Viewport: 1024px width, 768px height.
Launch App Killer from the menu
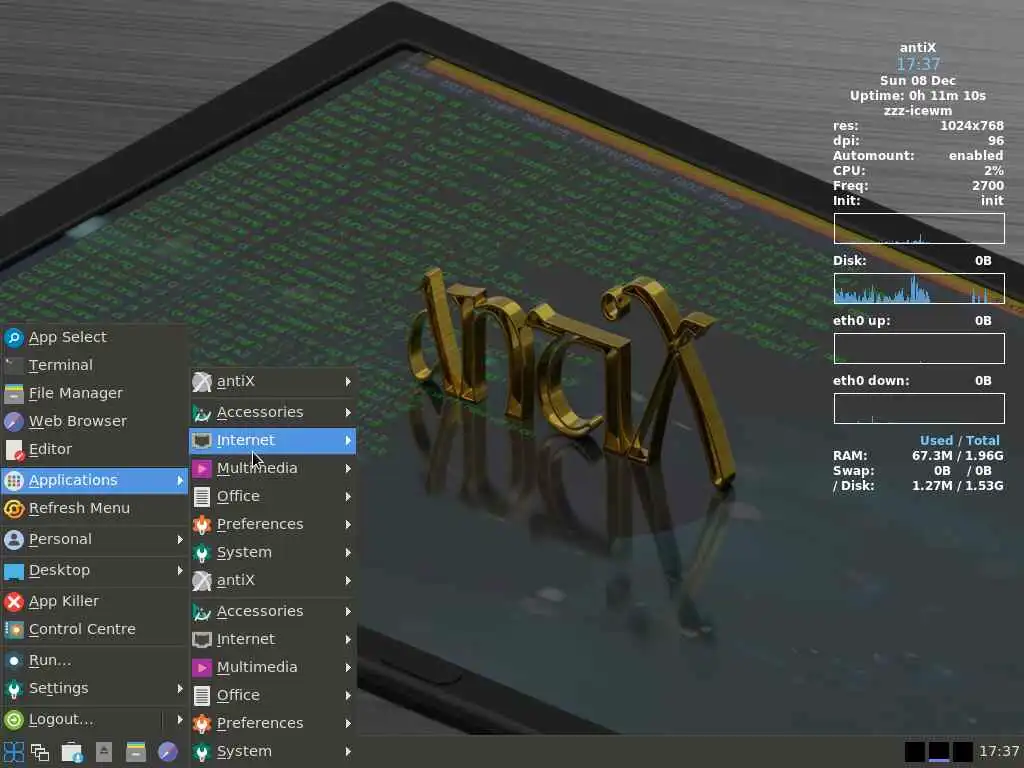pyautogui.click(x=95, y=601)
